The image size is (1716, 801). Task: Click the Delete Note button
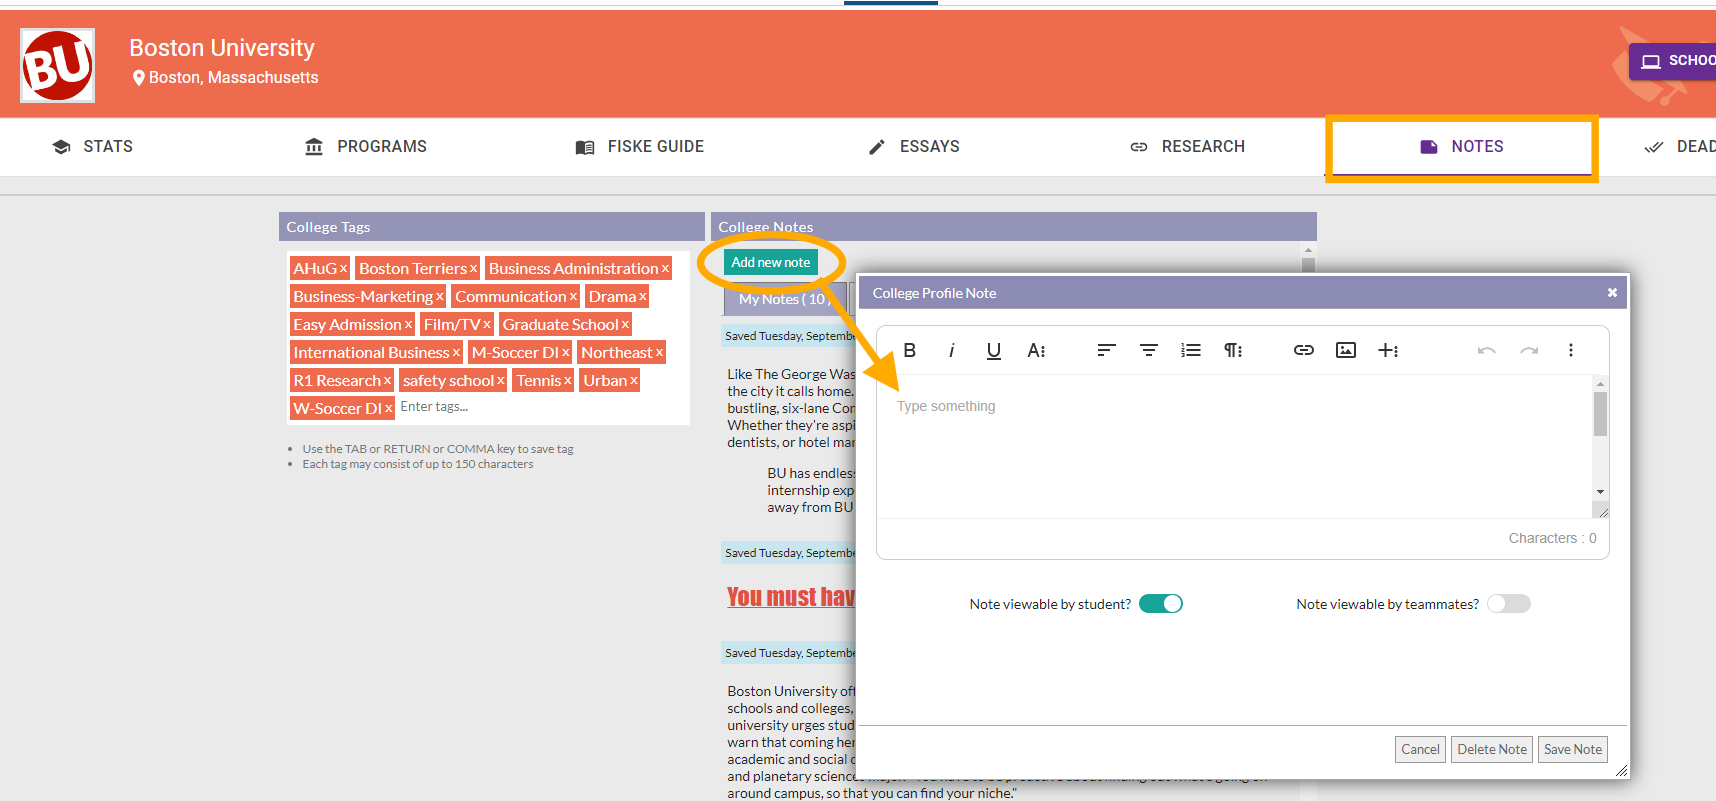click(1492, 749)
